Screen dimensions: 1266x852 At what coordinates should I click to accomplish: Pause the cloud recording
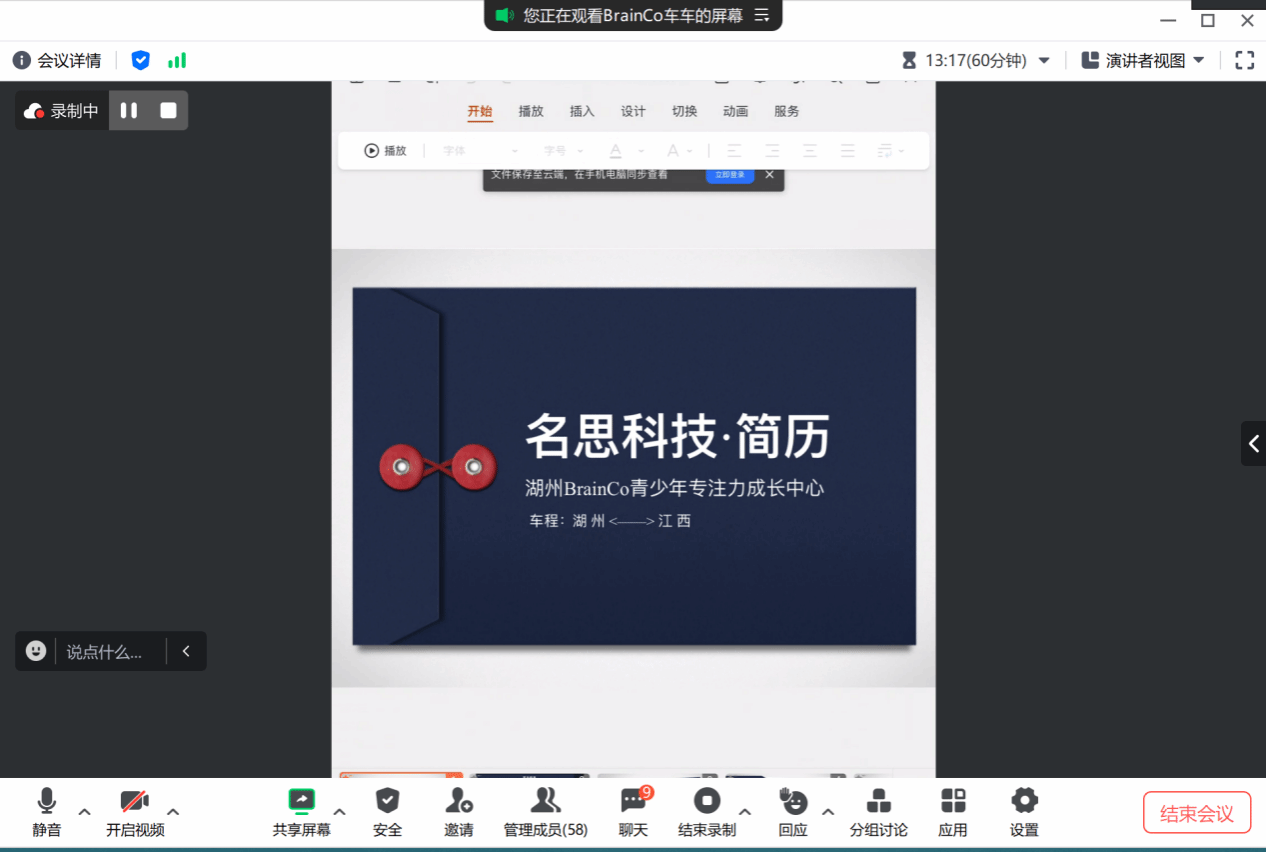(x=129, y=111)
